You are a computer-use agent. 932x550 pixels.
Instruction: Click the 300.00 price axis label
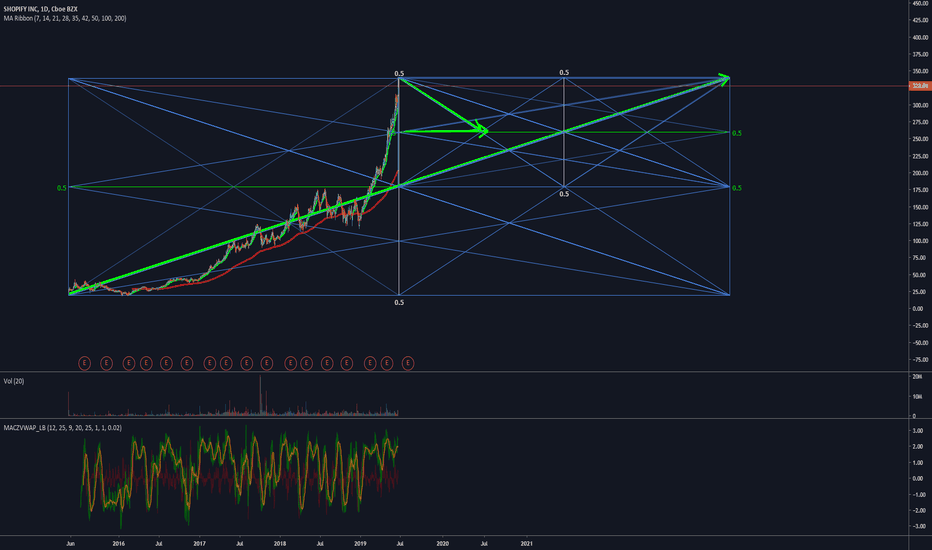point(920,105)
